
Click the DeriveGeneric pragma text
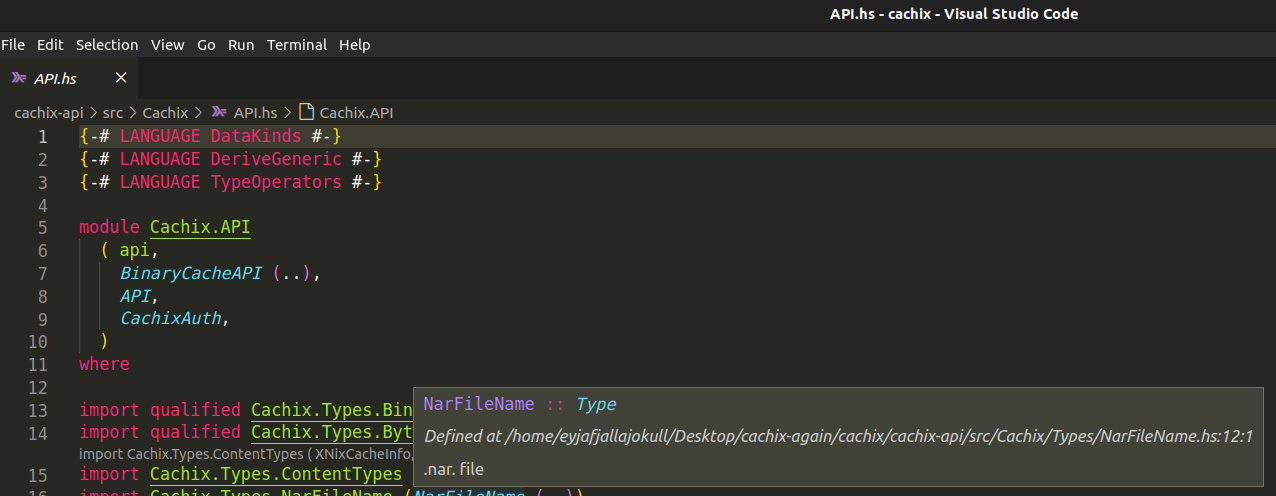click(275, 159)
